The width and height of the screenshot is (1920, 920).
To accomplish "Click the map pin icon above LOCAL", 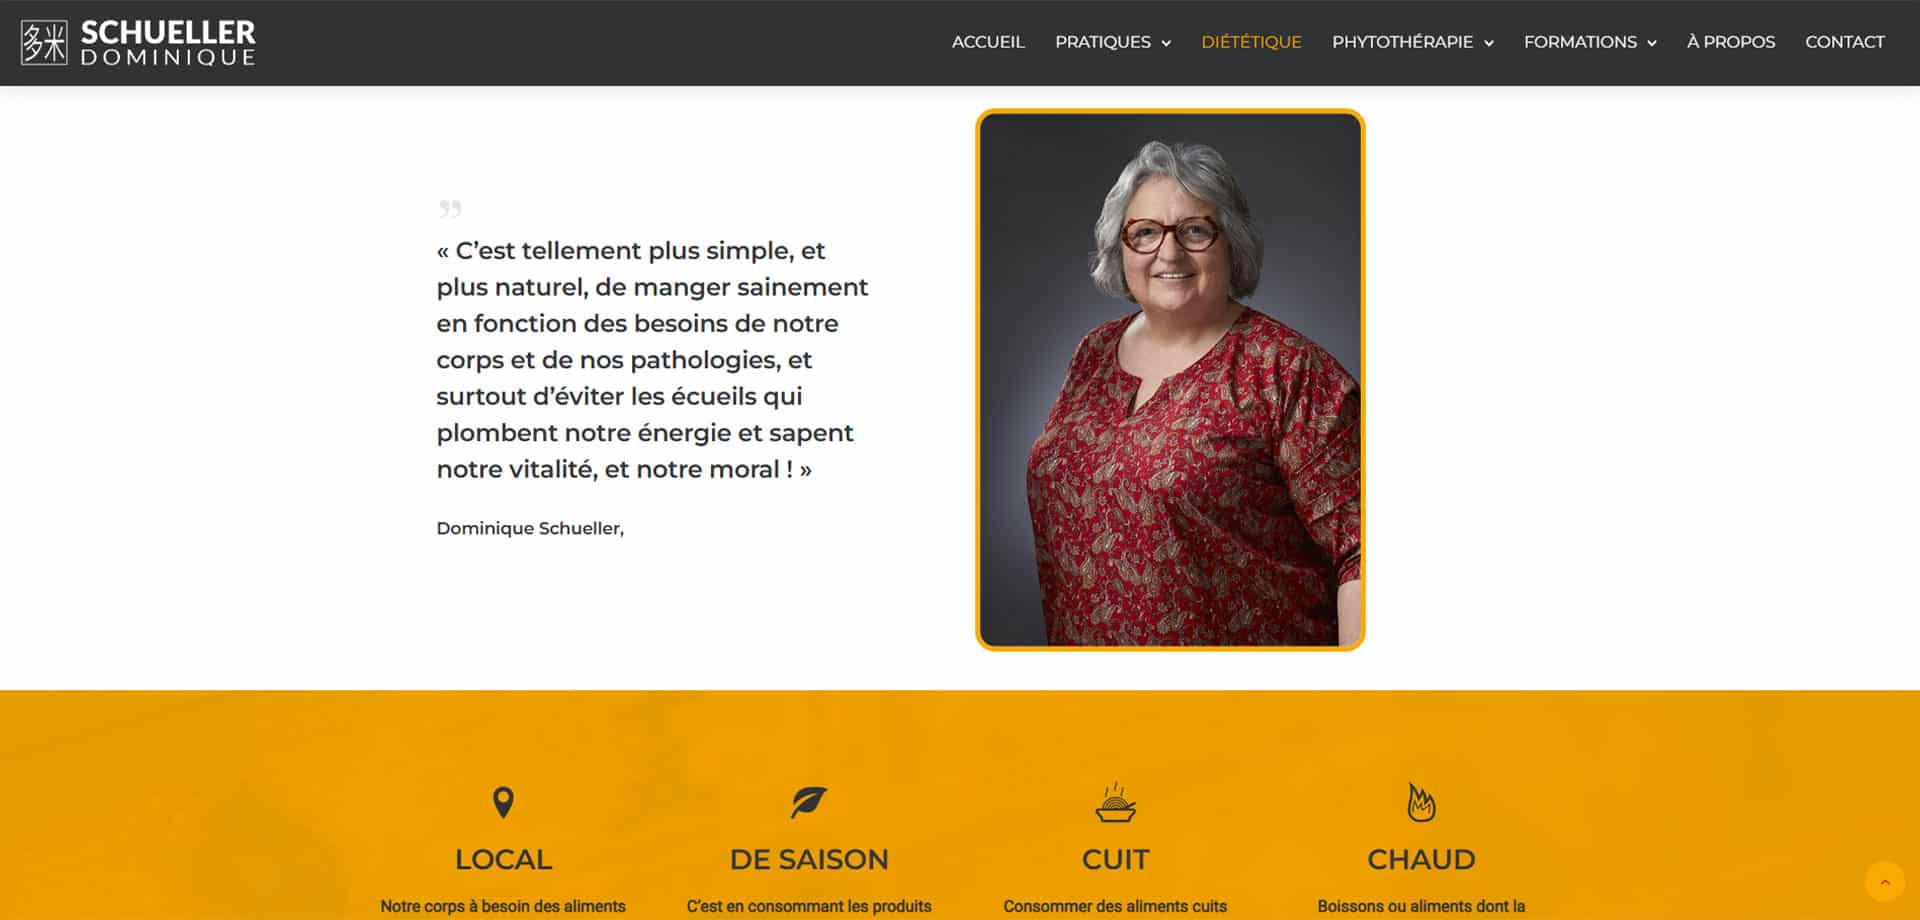I will pyautogui.click(x=503, y=802).
